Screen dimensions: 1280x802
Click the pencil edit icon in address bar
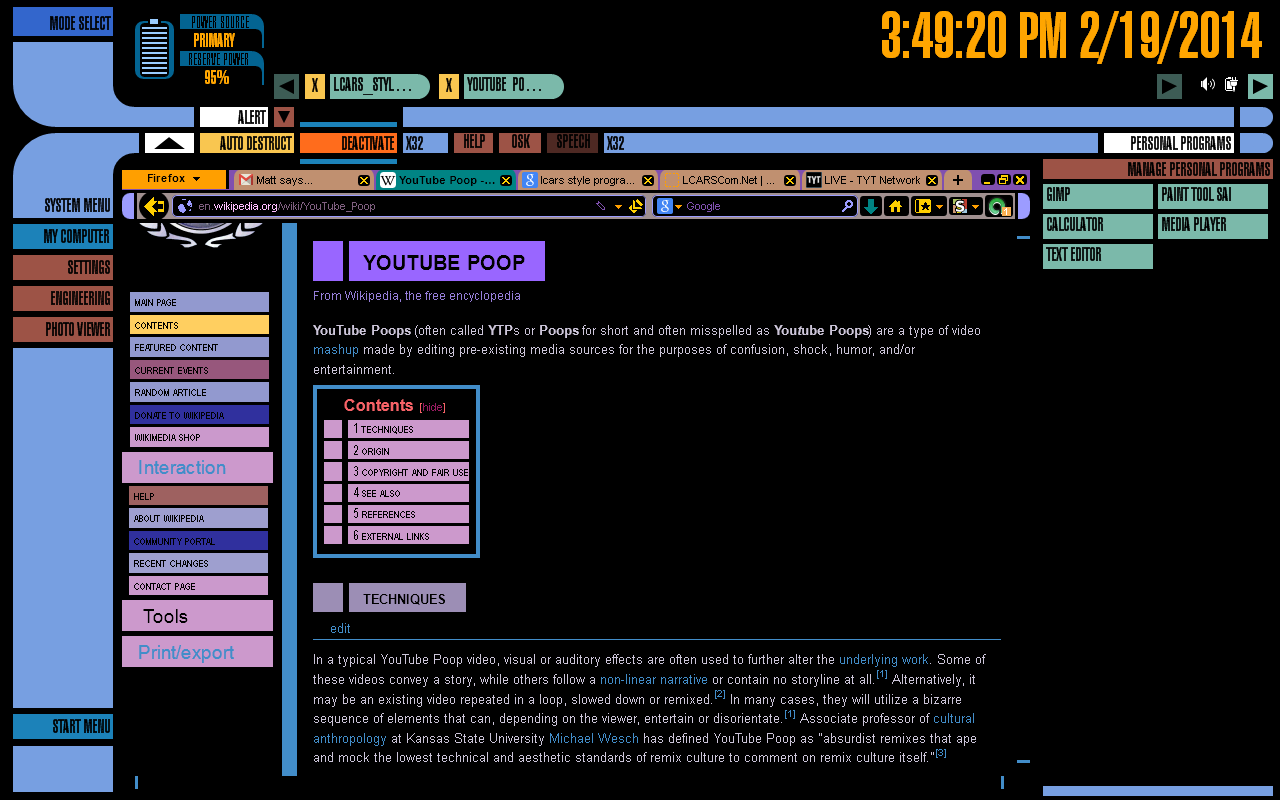(x=600, y=206)
